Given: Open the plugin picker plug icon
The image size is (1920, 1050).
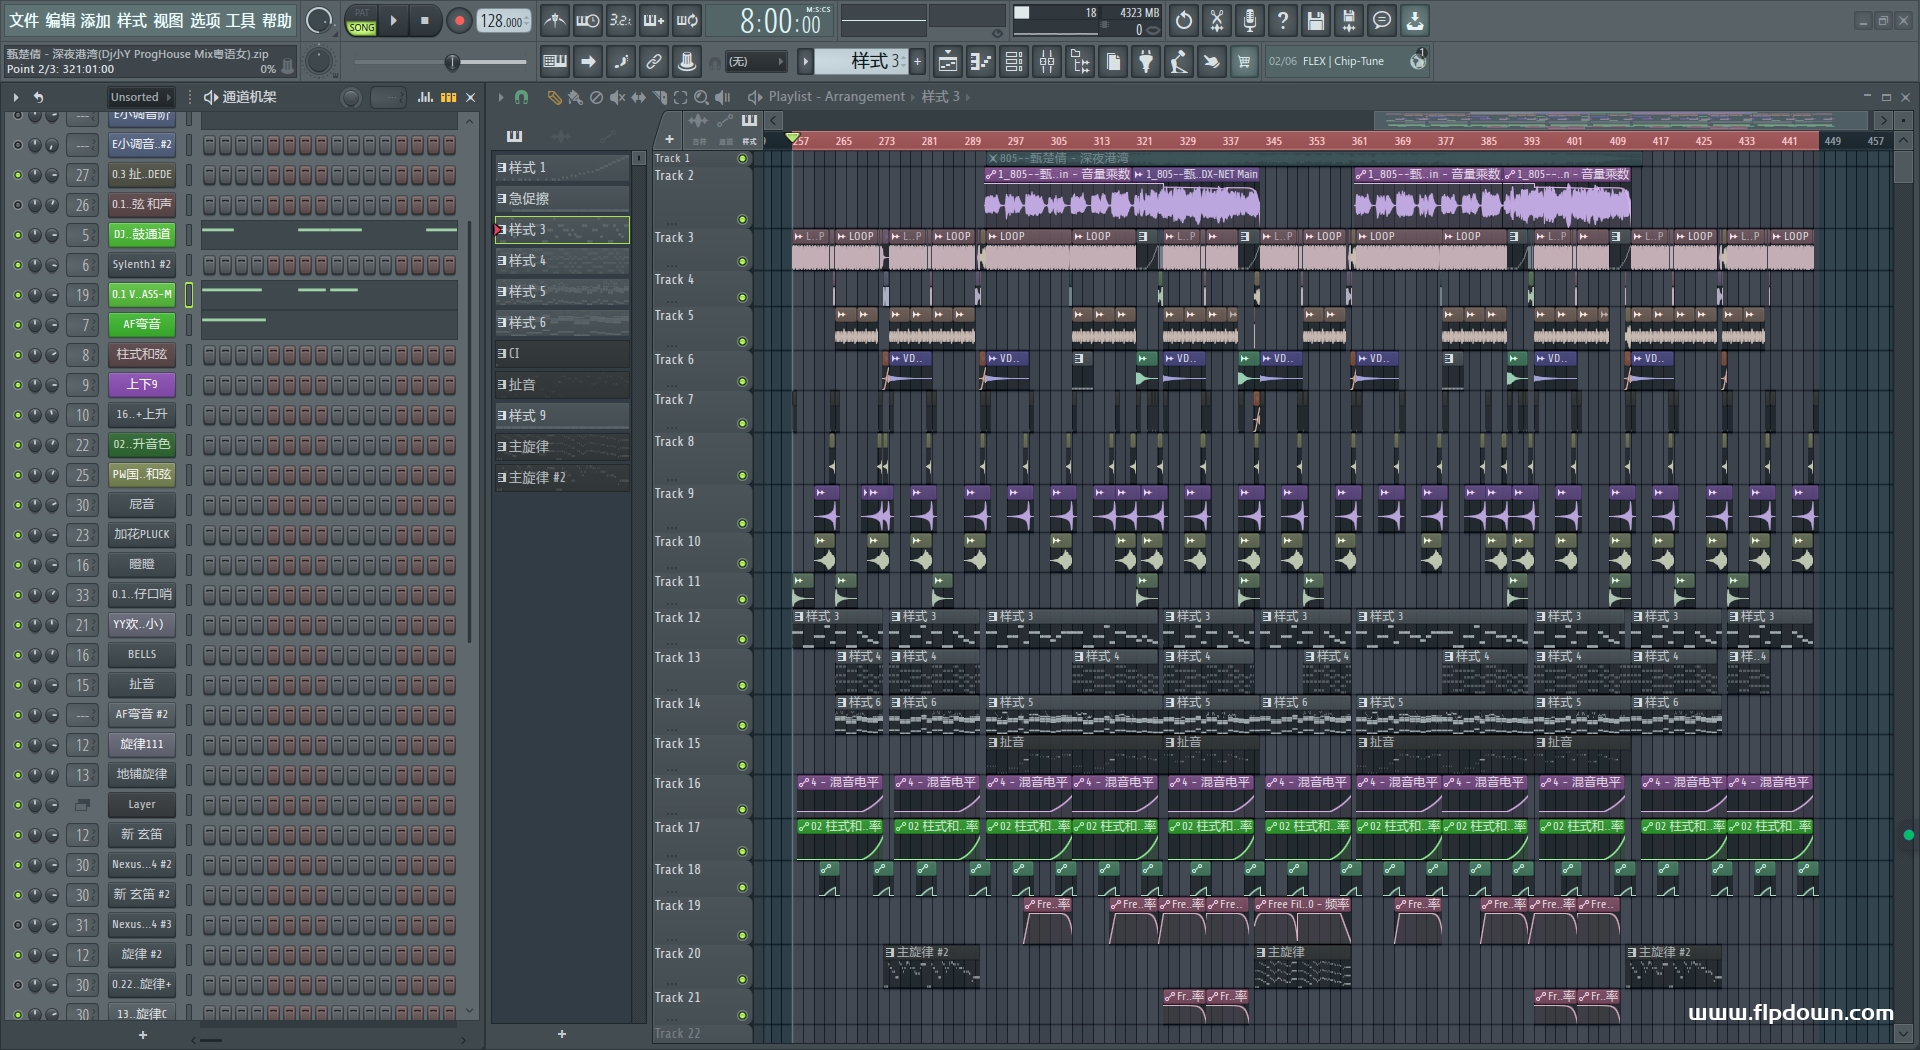Looking at the screenshot, I should (x=1146, y=62).
